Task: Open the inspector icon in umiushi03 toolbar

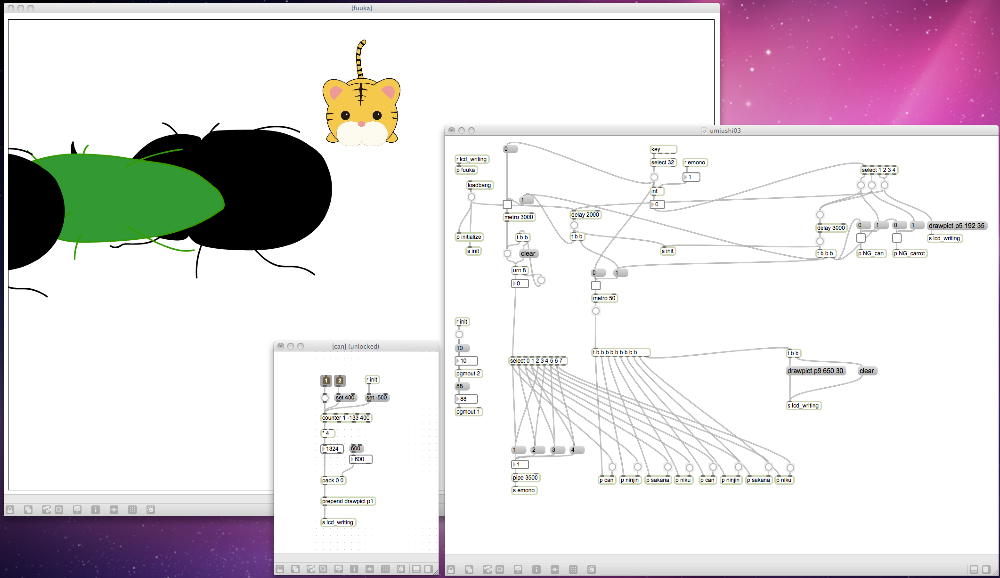Action: [x=536, y=567]
